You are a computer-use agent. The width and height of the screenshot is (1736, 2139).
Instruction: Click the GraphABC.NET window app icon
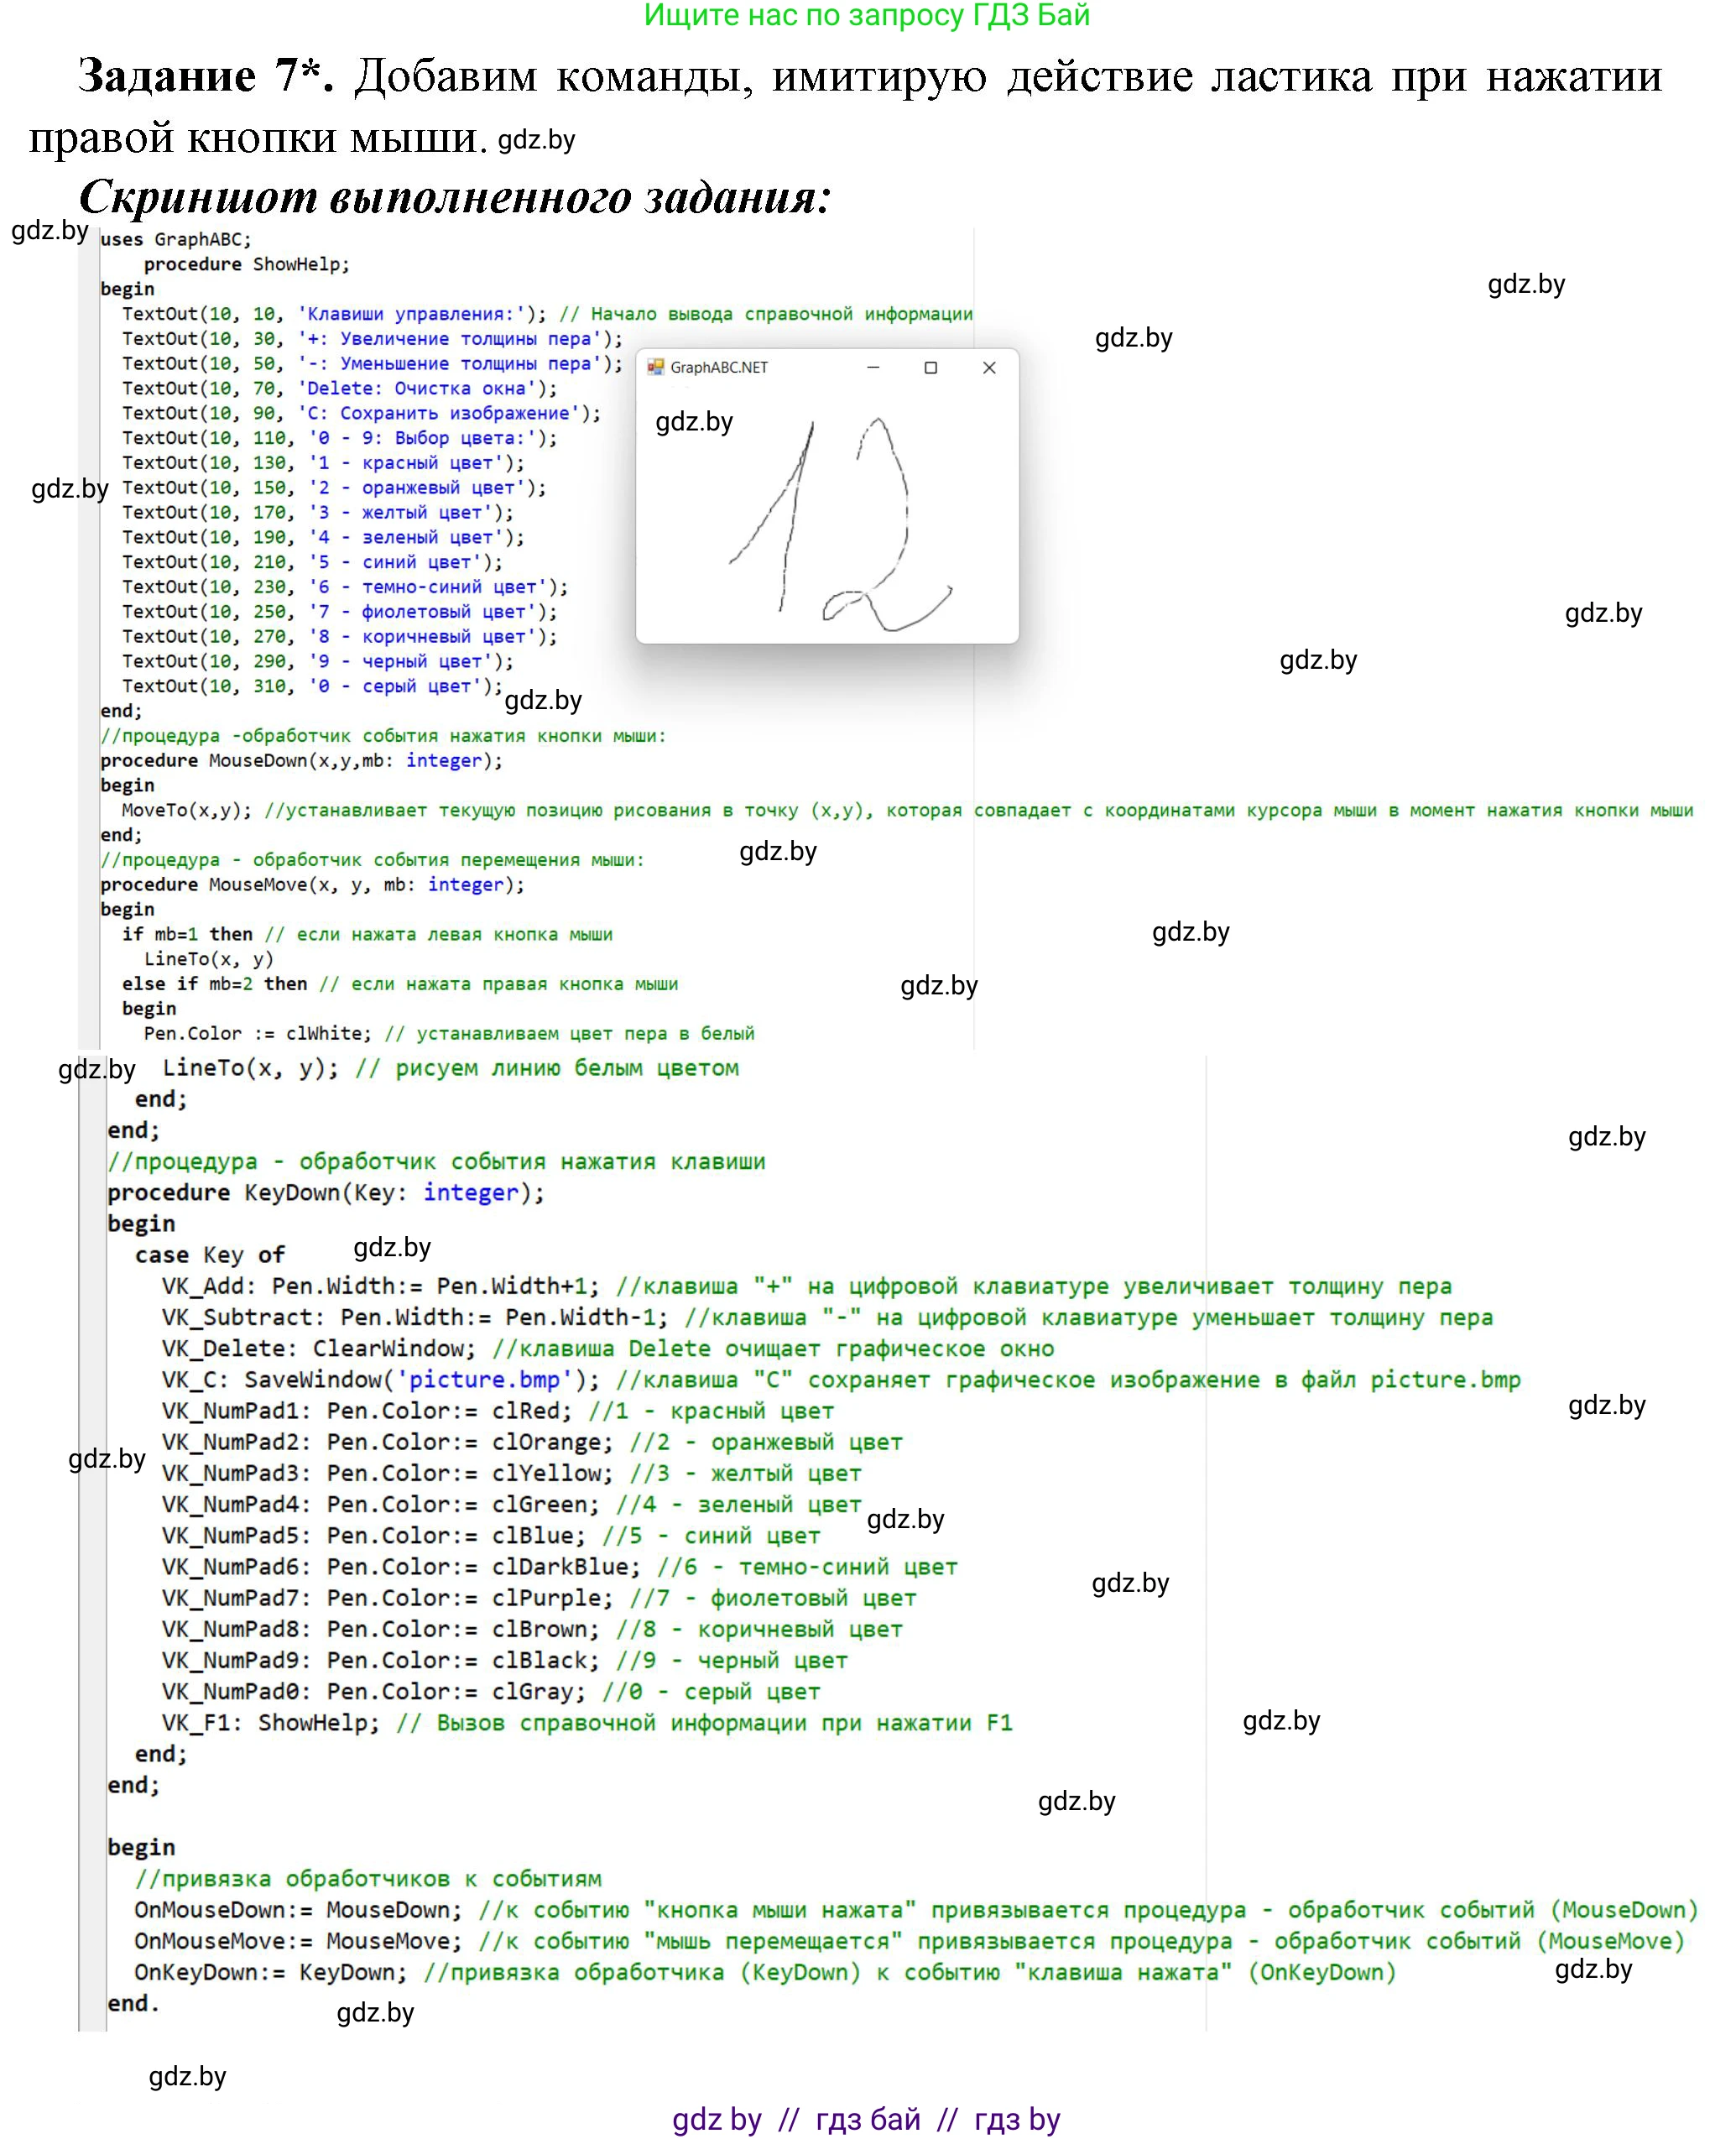(x=656, y=367)
